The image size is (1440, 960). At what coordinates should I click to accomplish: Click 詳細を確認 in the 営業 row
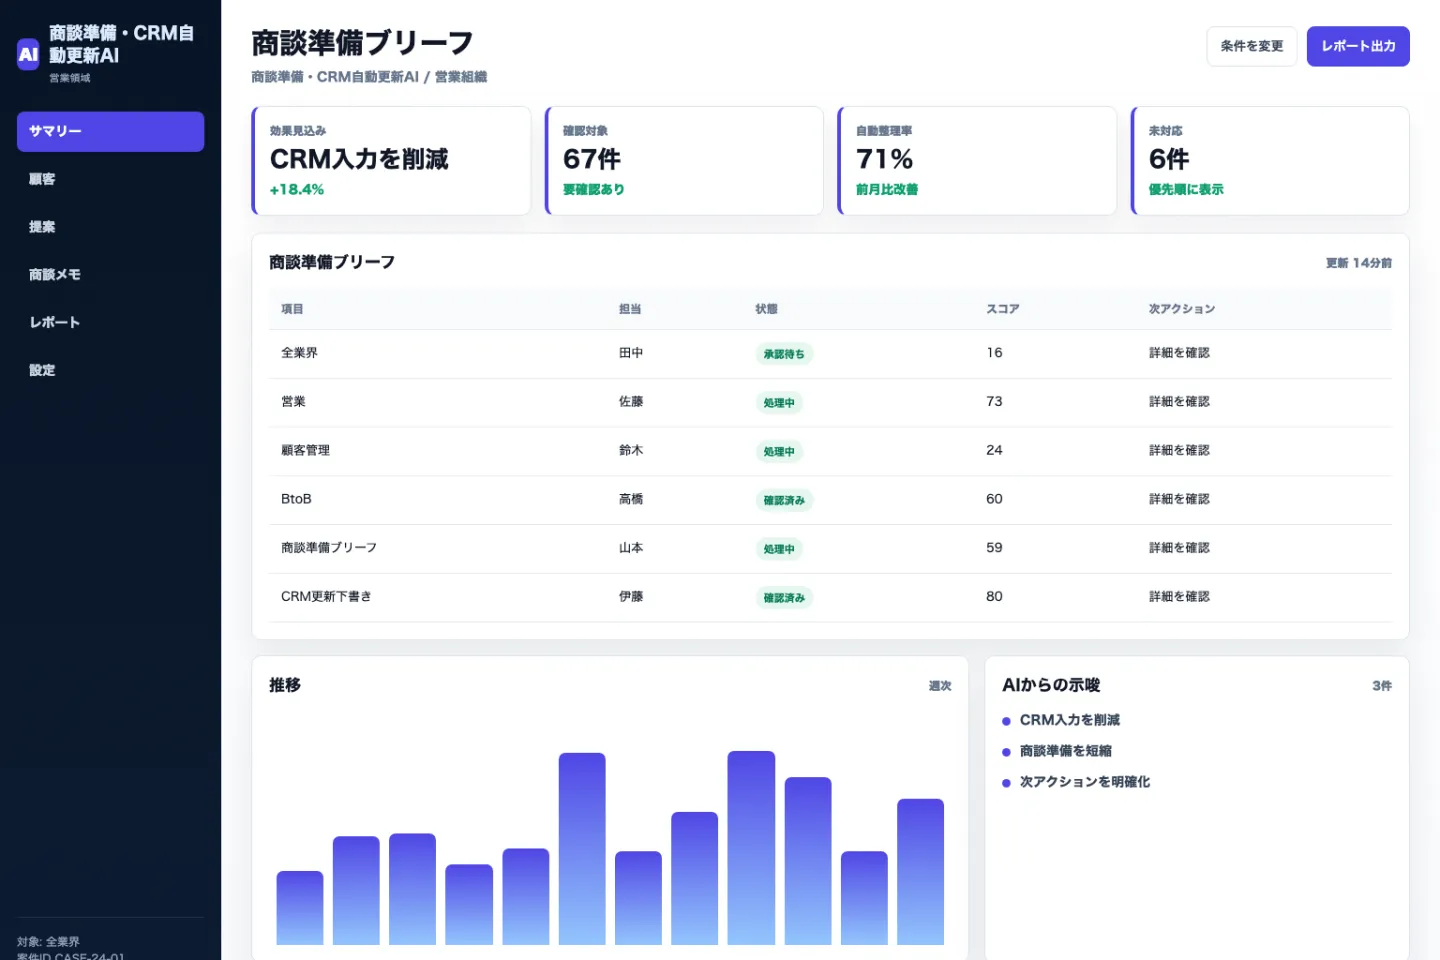click(x=1179, y=402)
